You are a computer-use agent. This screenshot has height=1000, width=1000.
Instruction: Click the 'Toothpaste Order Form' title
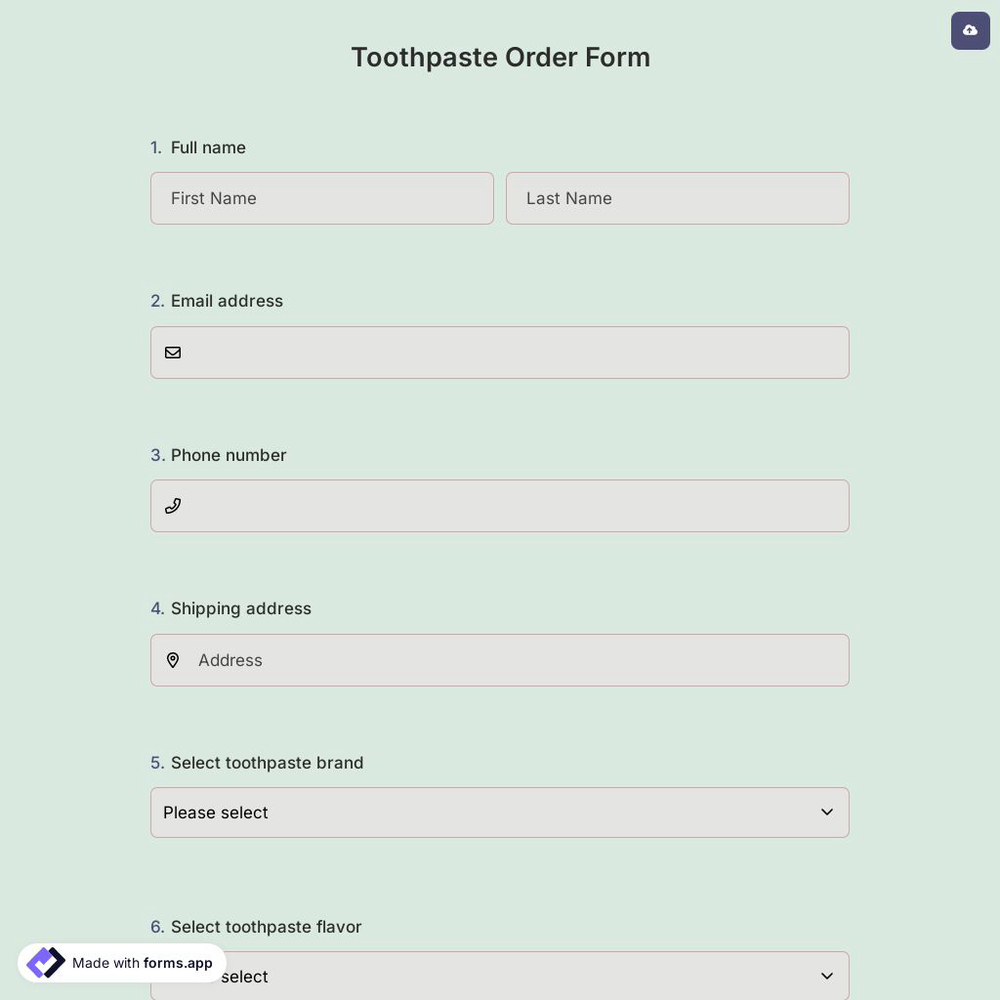500,55
